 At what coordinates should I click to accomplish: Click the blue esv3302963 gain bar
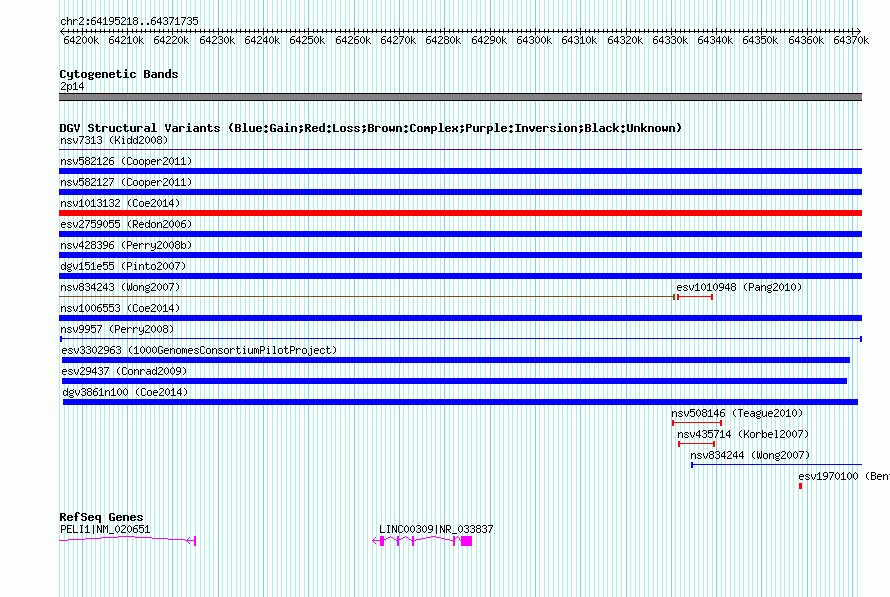[456, 360]
